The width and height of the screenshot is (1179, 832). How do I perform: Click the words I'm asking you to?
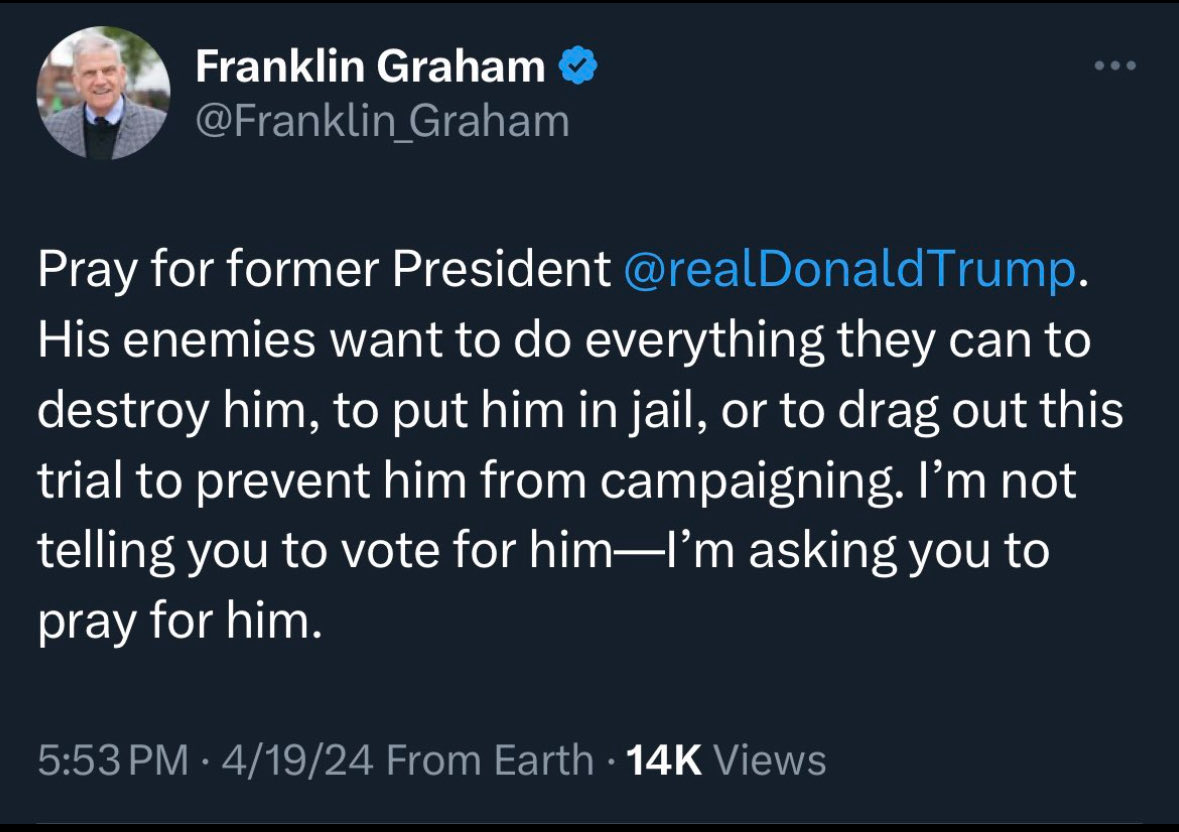[x=856, y=551]
